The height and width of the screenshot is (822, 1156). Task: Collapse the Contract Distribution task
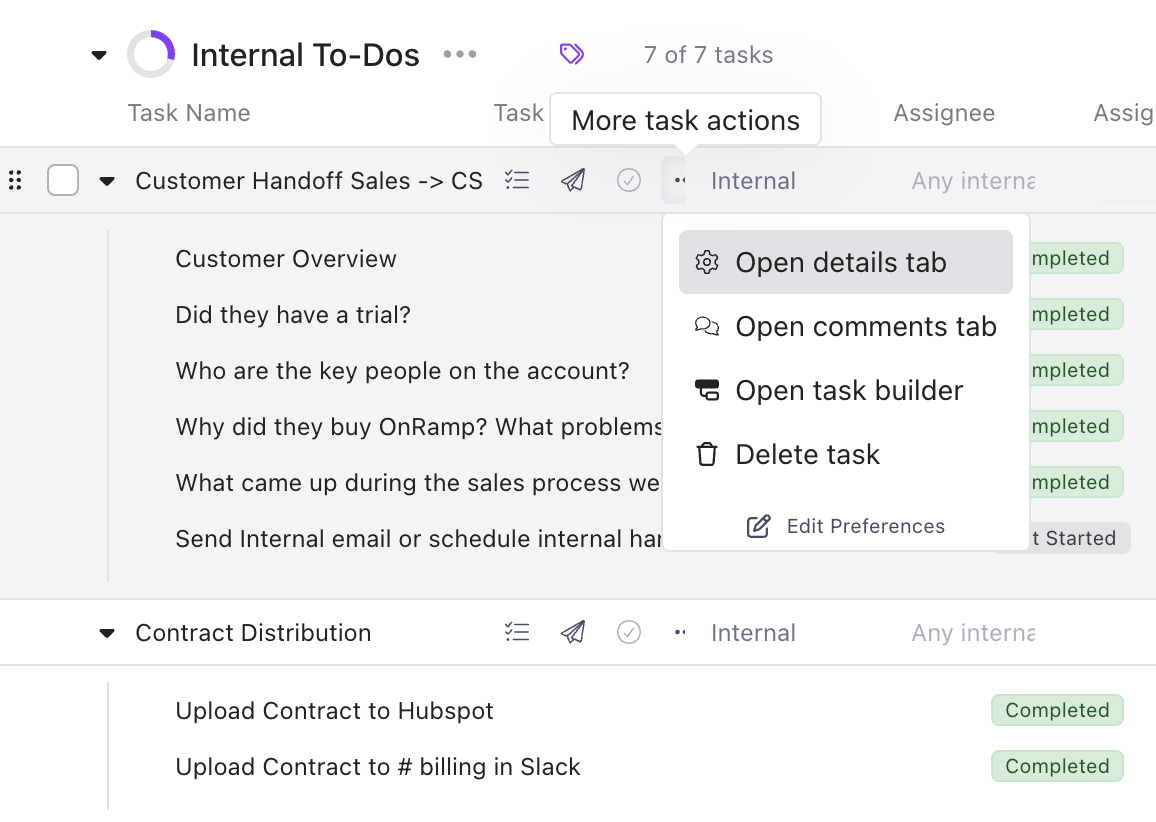107,632
